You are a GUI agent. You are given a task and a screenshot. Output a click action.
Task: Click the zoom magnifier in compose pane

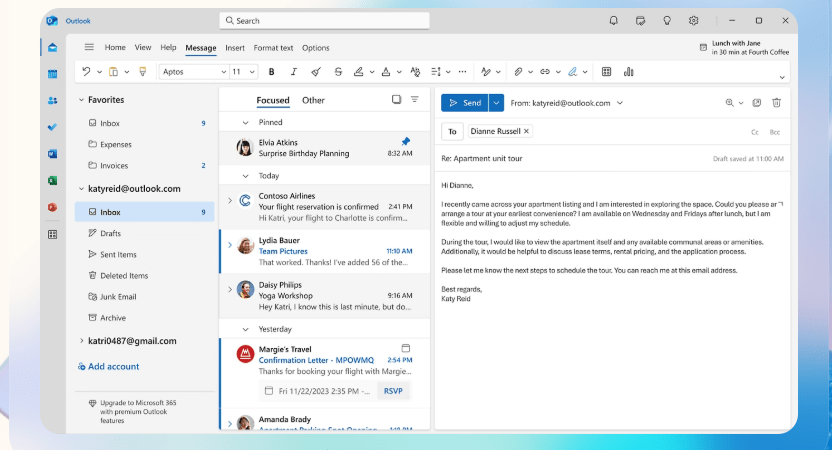tap(730, 103)
